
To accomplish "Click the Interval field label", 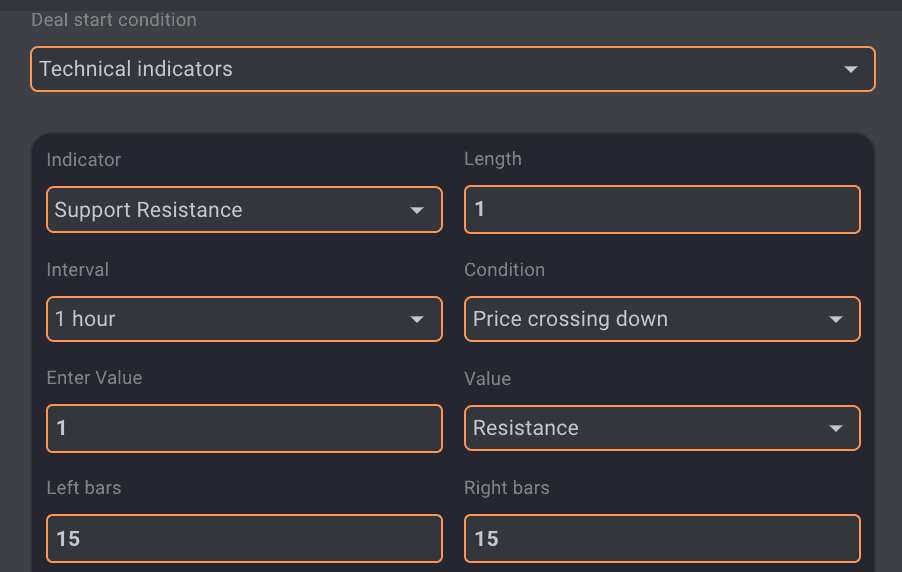I will click(x=78, y=270).
